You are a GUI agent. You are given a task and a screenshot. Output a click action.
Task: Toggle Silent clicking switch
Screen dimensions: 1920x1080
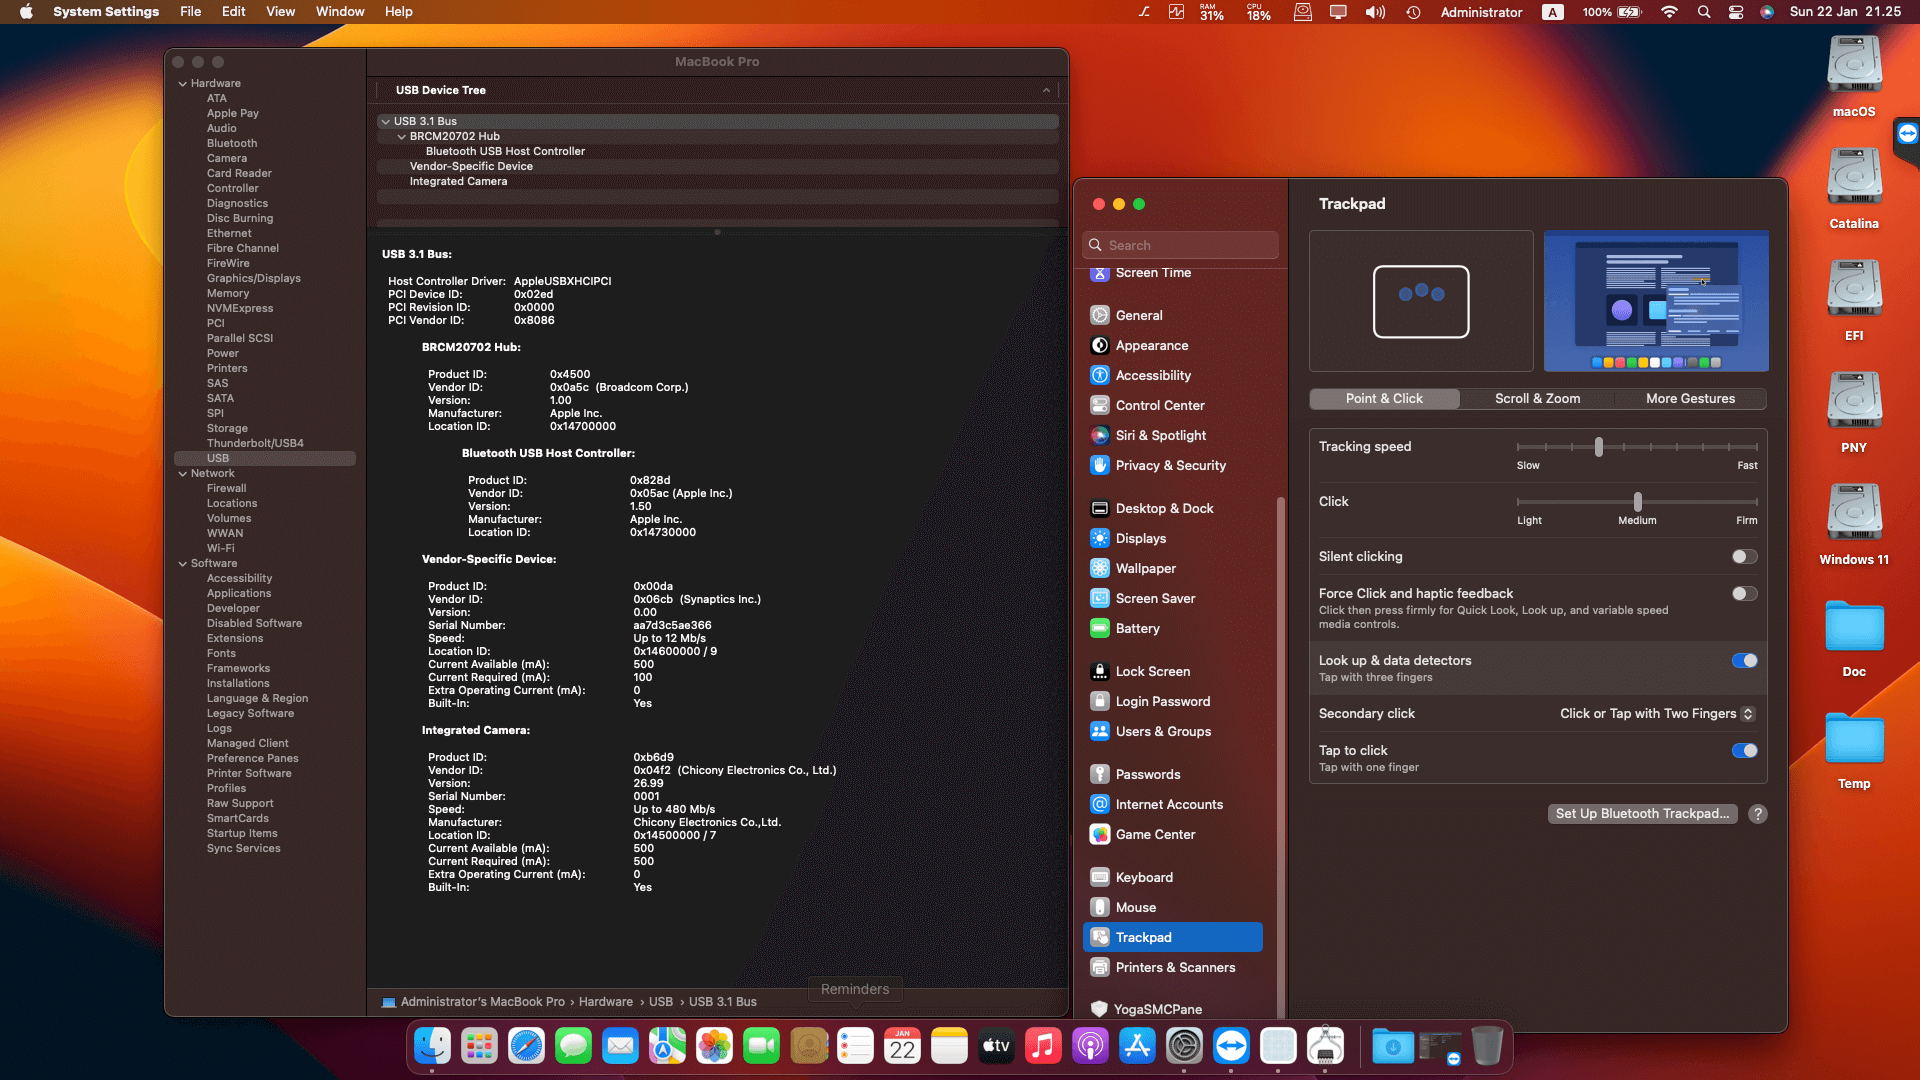(1745, 557)
